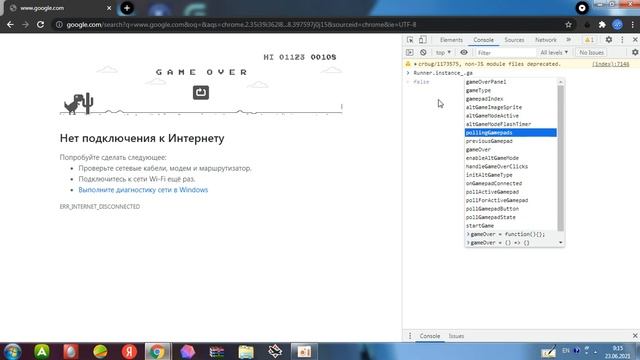Open the top context dropdown

coord(443,52)
